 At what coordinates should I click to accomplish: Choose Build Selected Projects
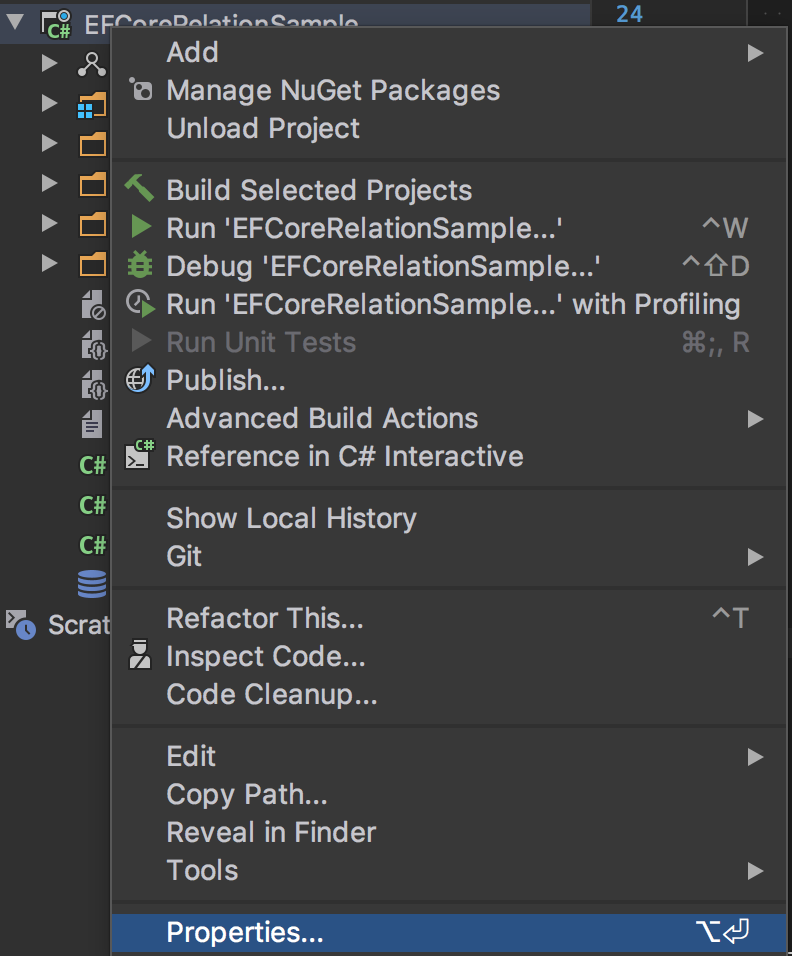point(449,190)
